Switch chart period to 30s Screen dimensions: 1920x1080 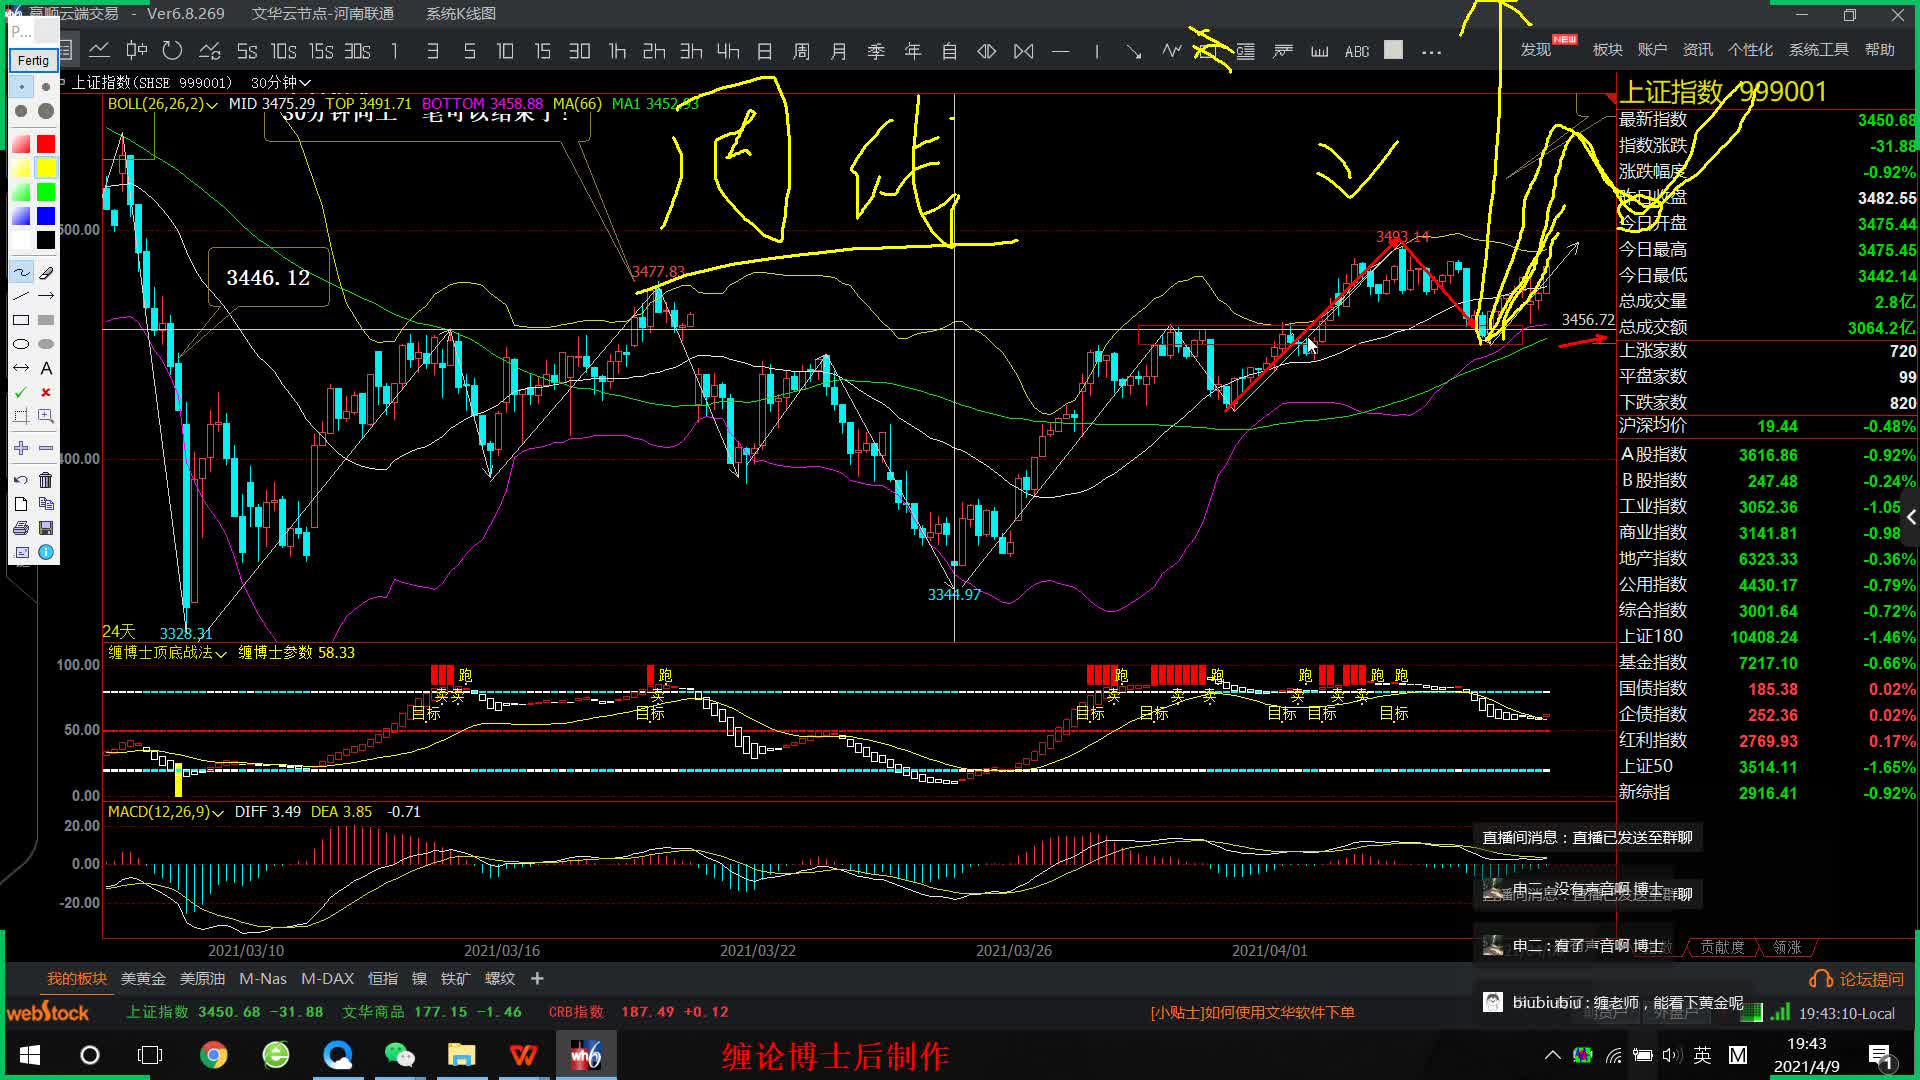coord(357,51)
